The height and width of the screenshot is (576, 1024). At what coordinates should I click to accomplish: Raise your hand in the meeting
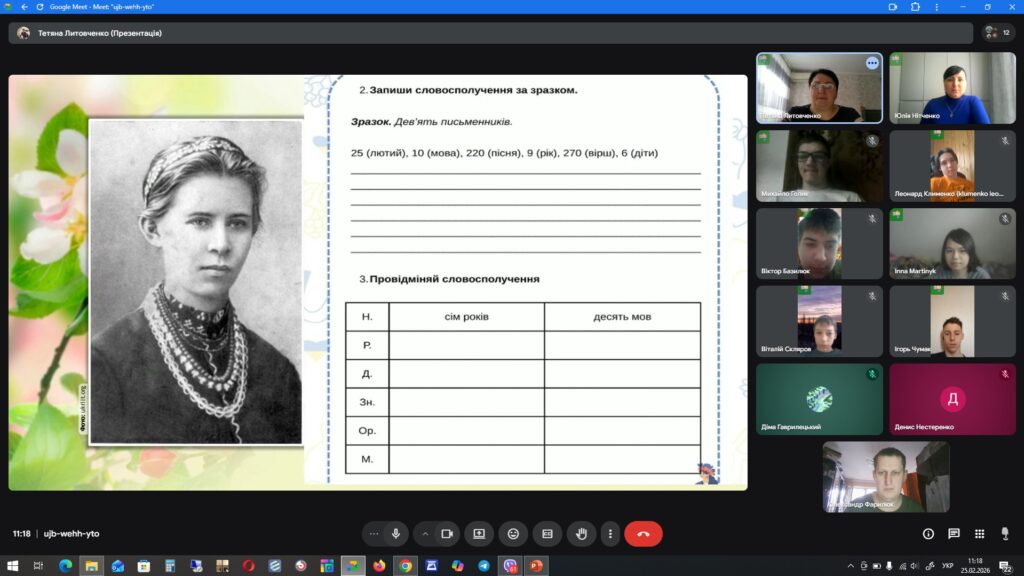coord(581,534)
